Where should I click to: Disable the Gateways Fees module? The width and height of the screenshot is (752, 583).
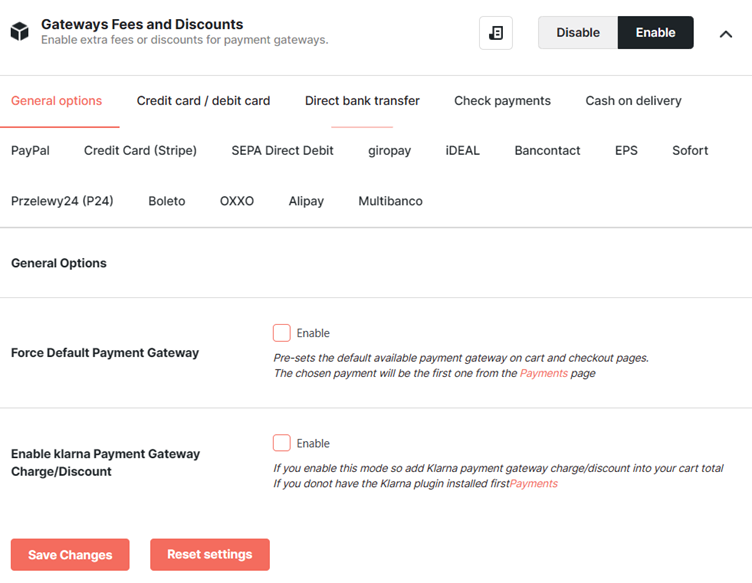578,33
